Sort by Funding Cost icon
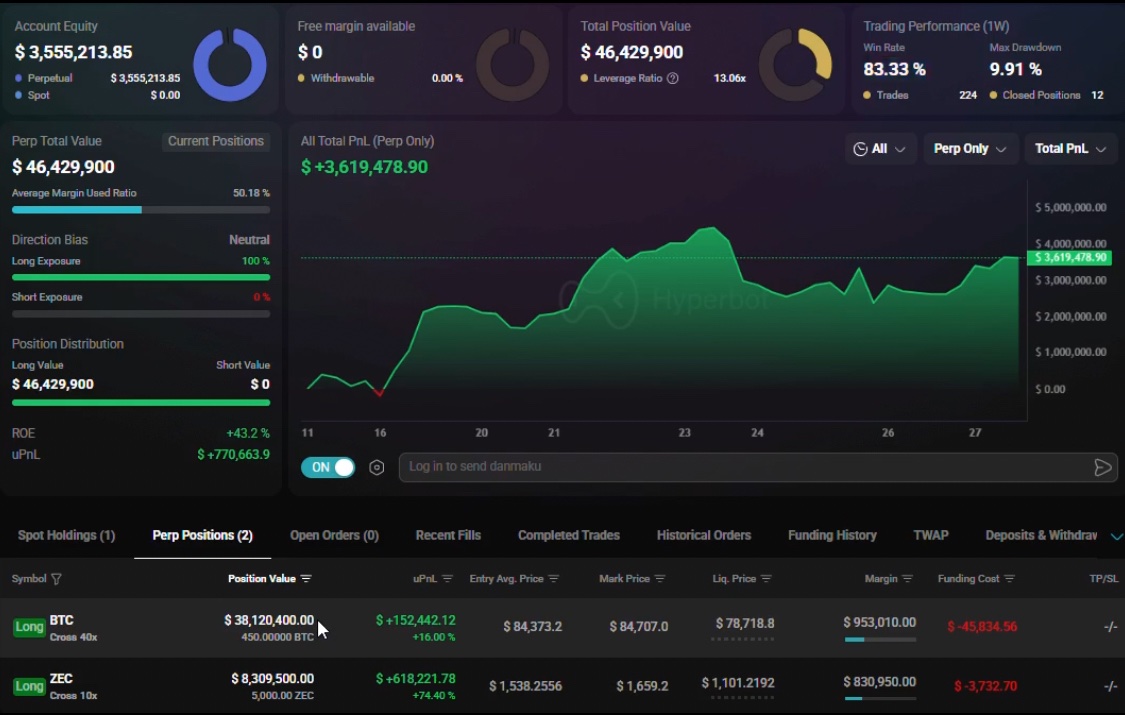 pyautogui.click(x=1009, y=579)
